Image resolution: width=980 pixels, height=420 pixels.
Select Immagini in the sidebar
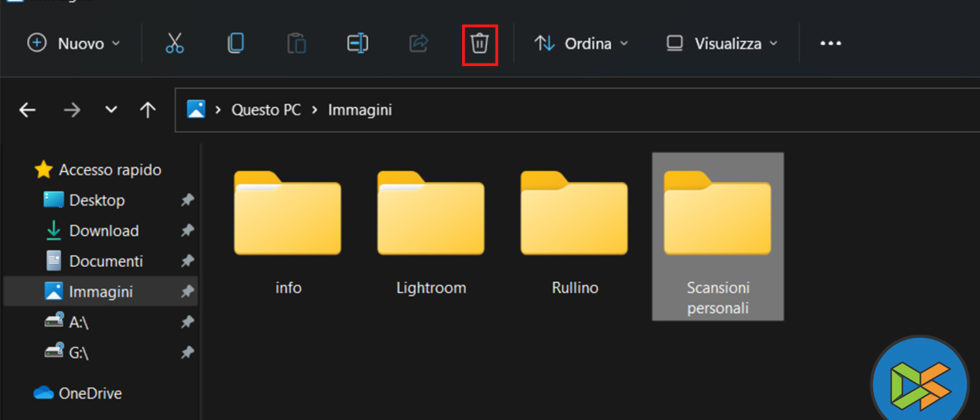100,291
